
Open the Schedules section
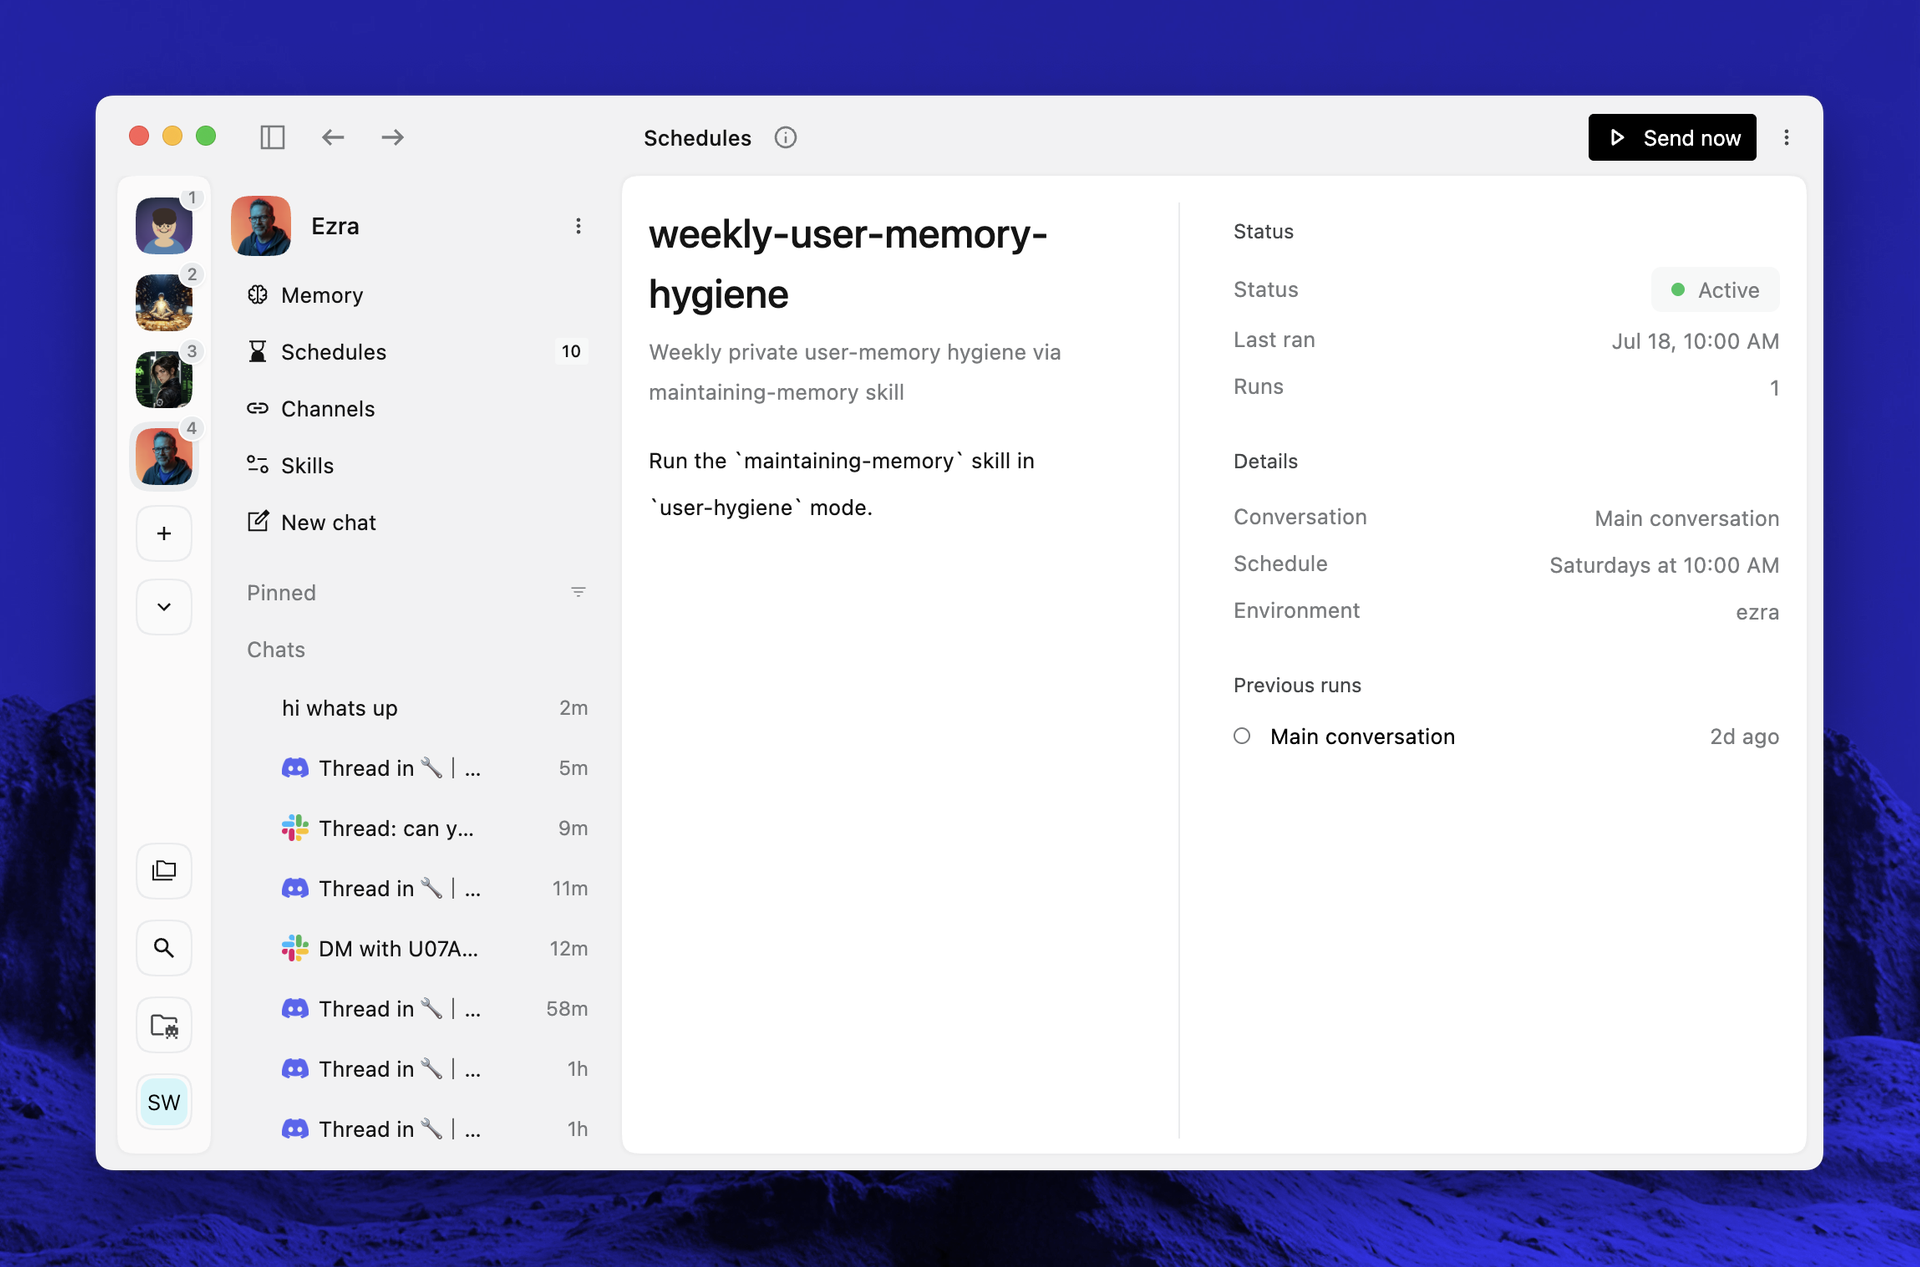(418, 352)
